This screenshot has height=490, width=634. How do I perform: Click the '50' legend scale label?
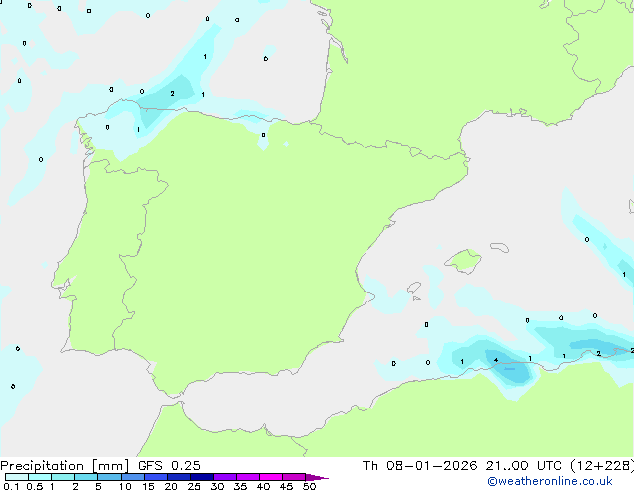click(309, 486)
